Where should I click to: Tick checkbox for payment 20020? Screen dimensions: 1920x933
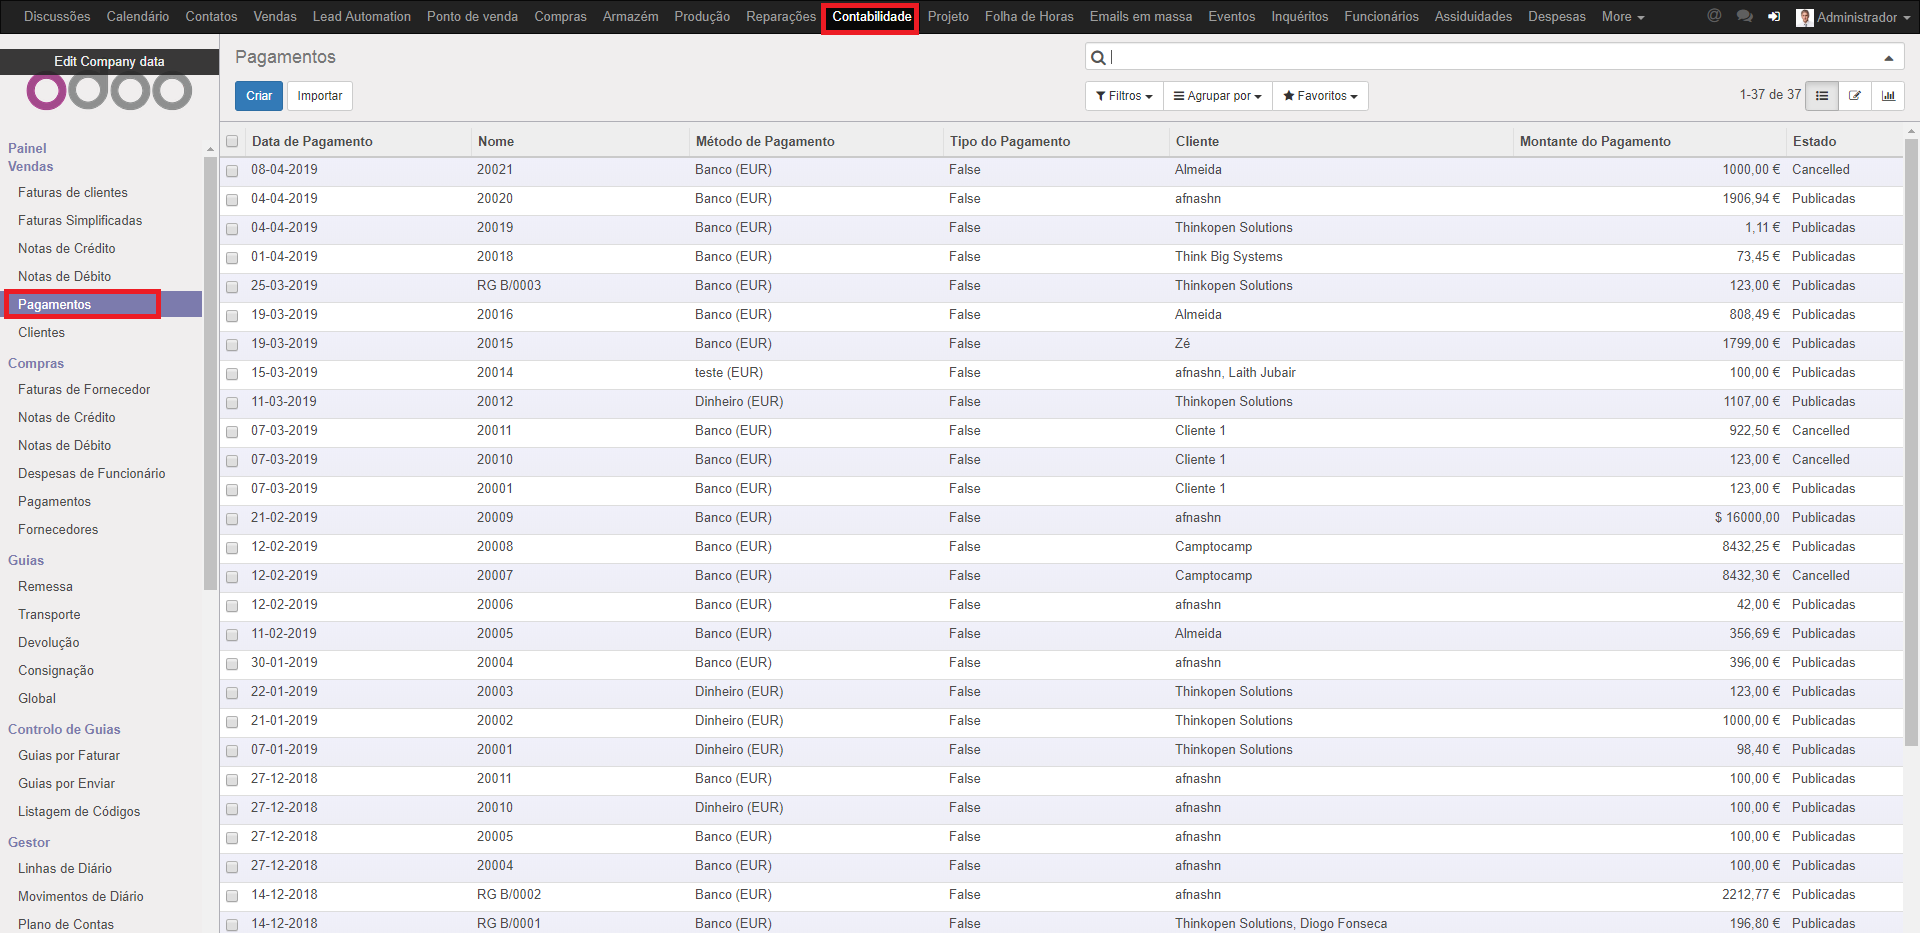point(232,200)
